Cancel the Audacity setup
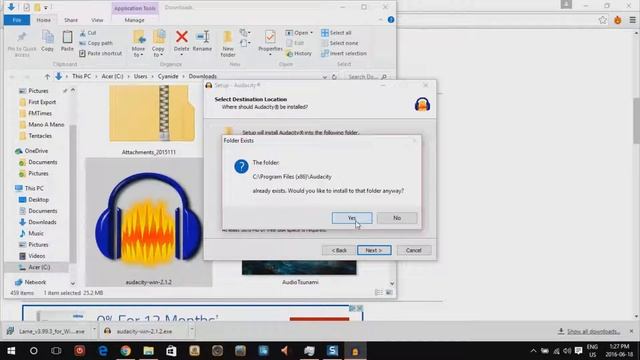 413,250
